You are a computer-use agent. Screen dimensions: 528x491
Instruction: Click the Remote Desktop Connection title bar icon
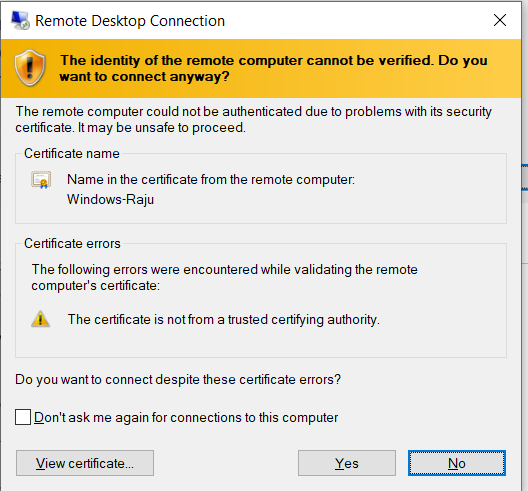(20, 21)
